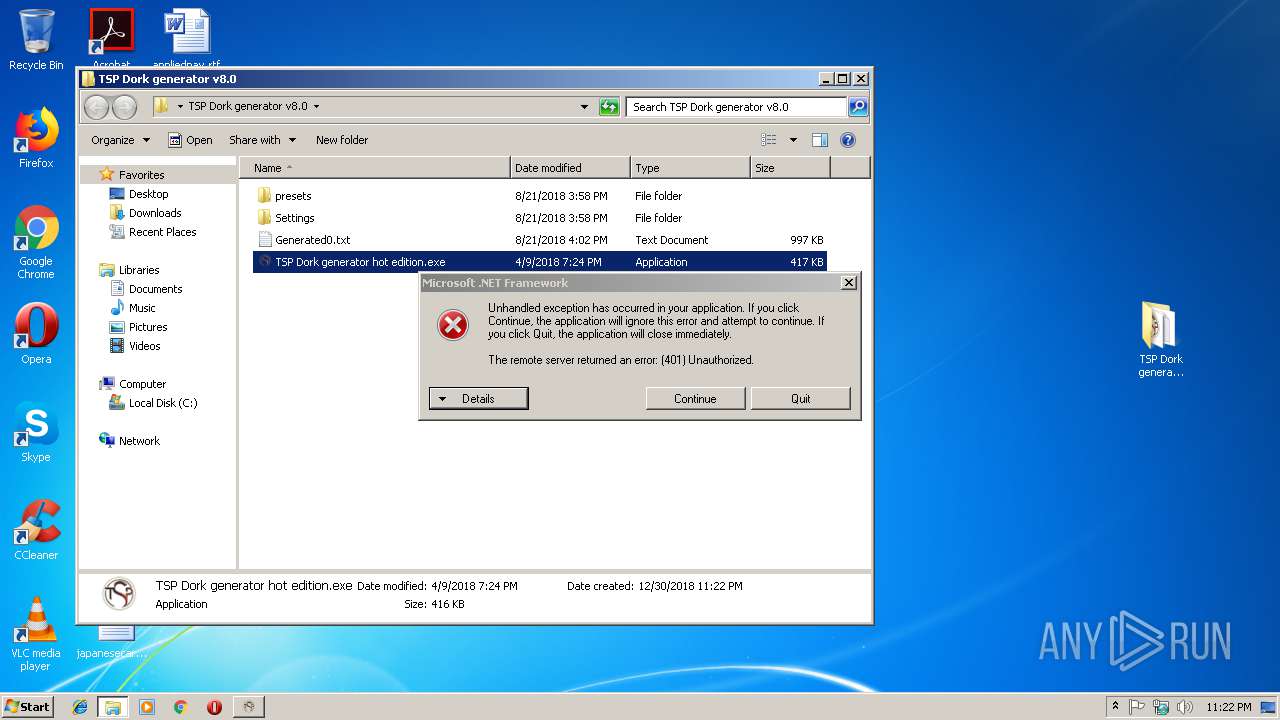
Task: Sort by the Type column header
Action: click(x=690, y=168)
